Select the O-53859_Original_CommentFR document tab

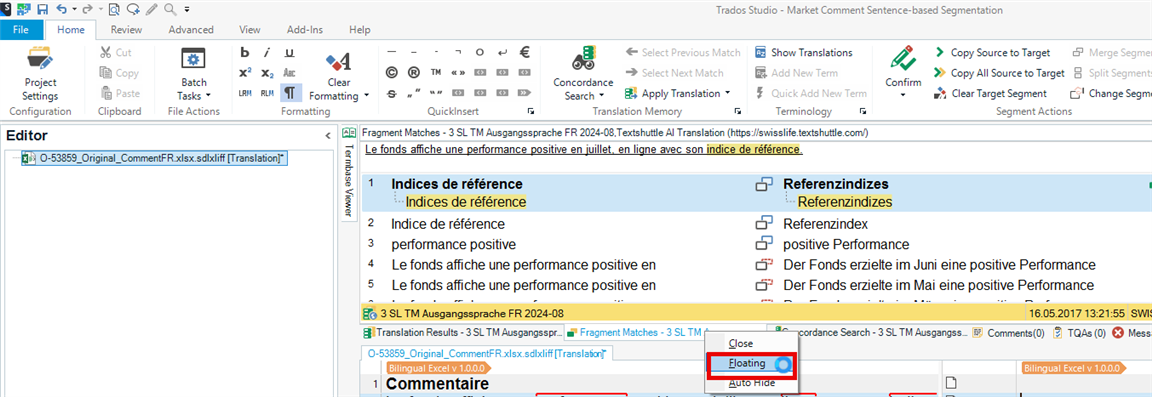coord(486,354)
